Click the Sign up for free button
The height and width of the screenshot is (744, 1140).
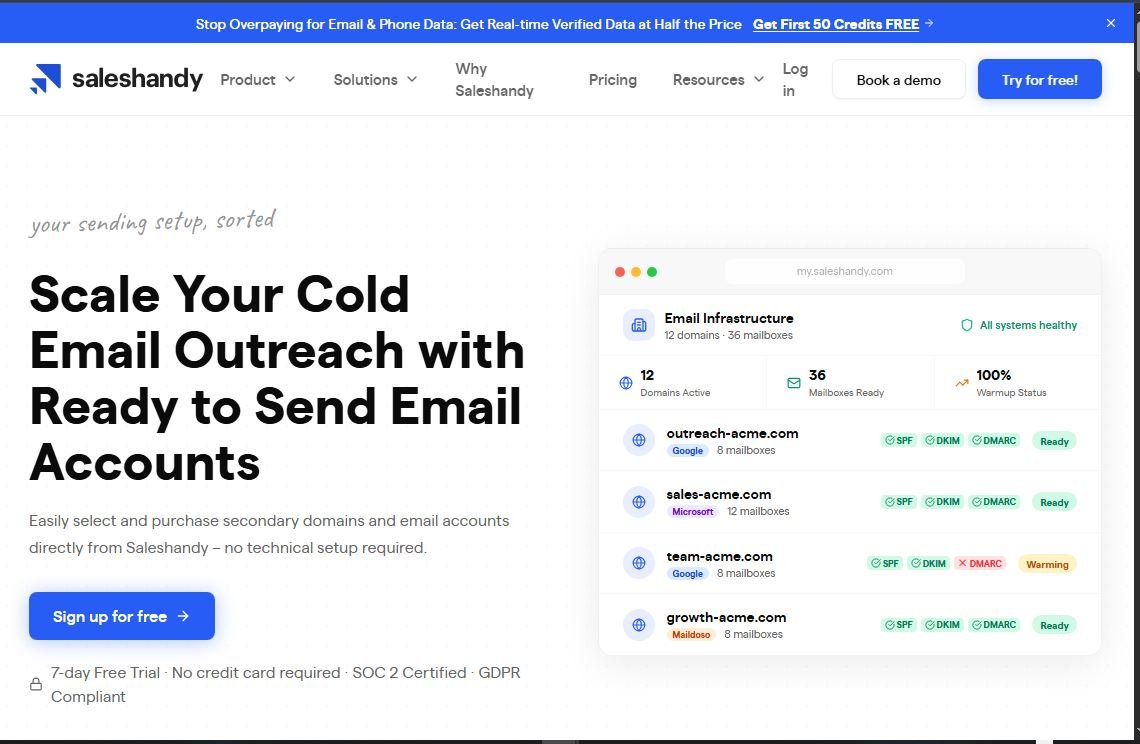(x=121, y=616)
